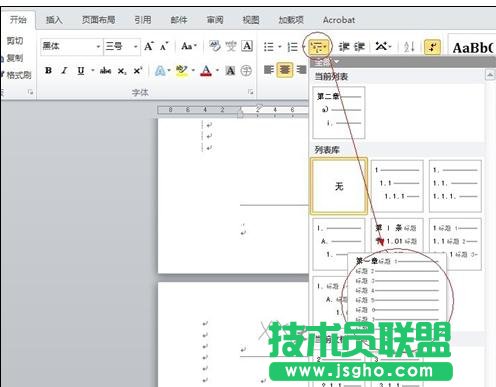Apply the yellow text highlight color
The height and width of the screenshot is (387, 496).
click(x=182, y=71)
